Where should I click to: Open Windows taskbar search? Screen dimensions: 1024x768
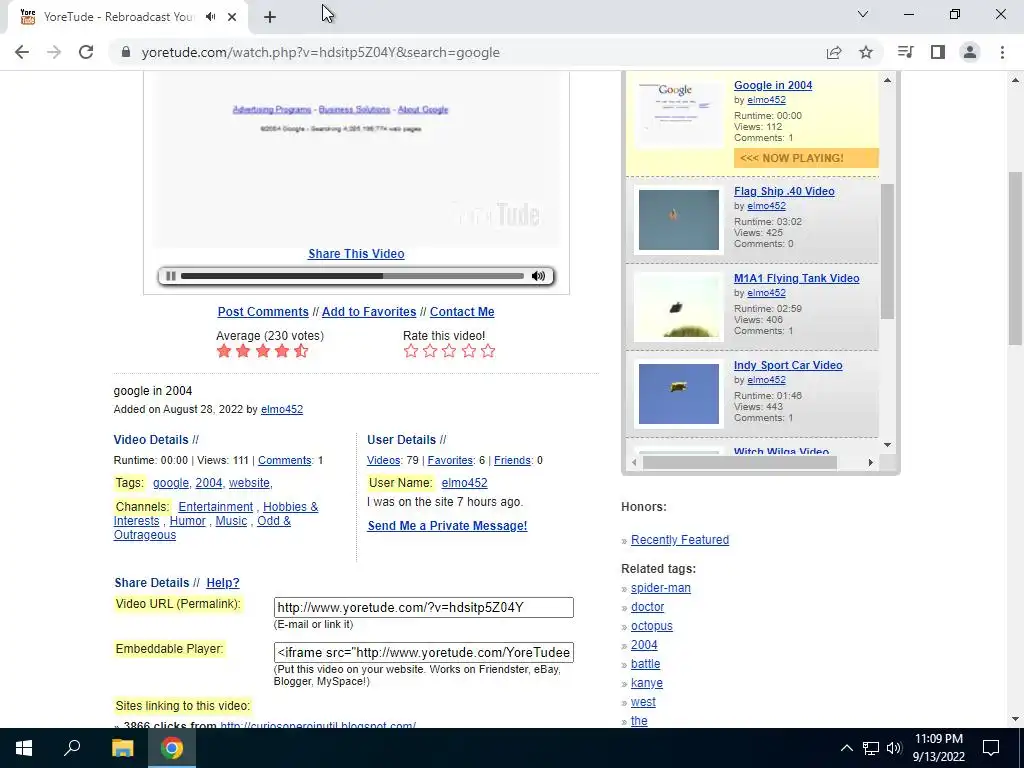tap(72, 748)
